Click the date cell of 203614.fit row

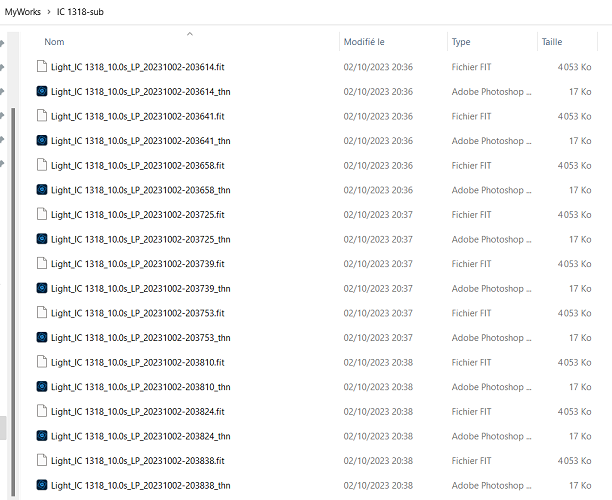[x=378, y=67]
